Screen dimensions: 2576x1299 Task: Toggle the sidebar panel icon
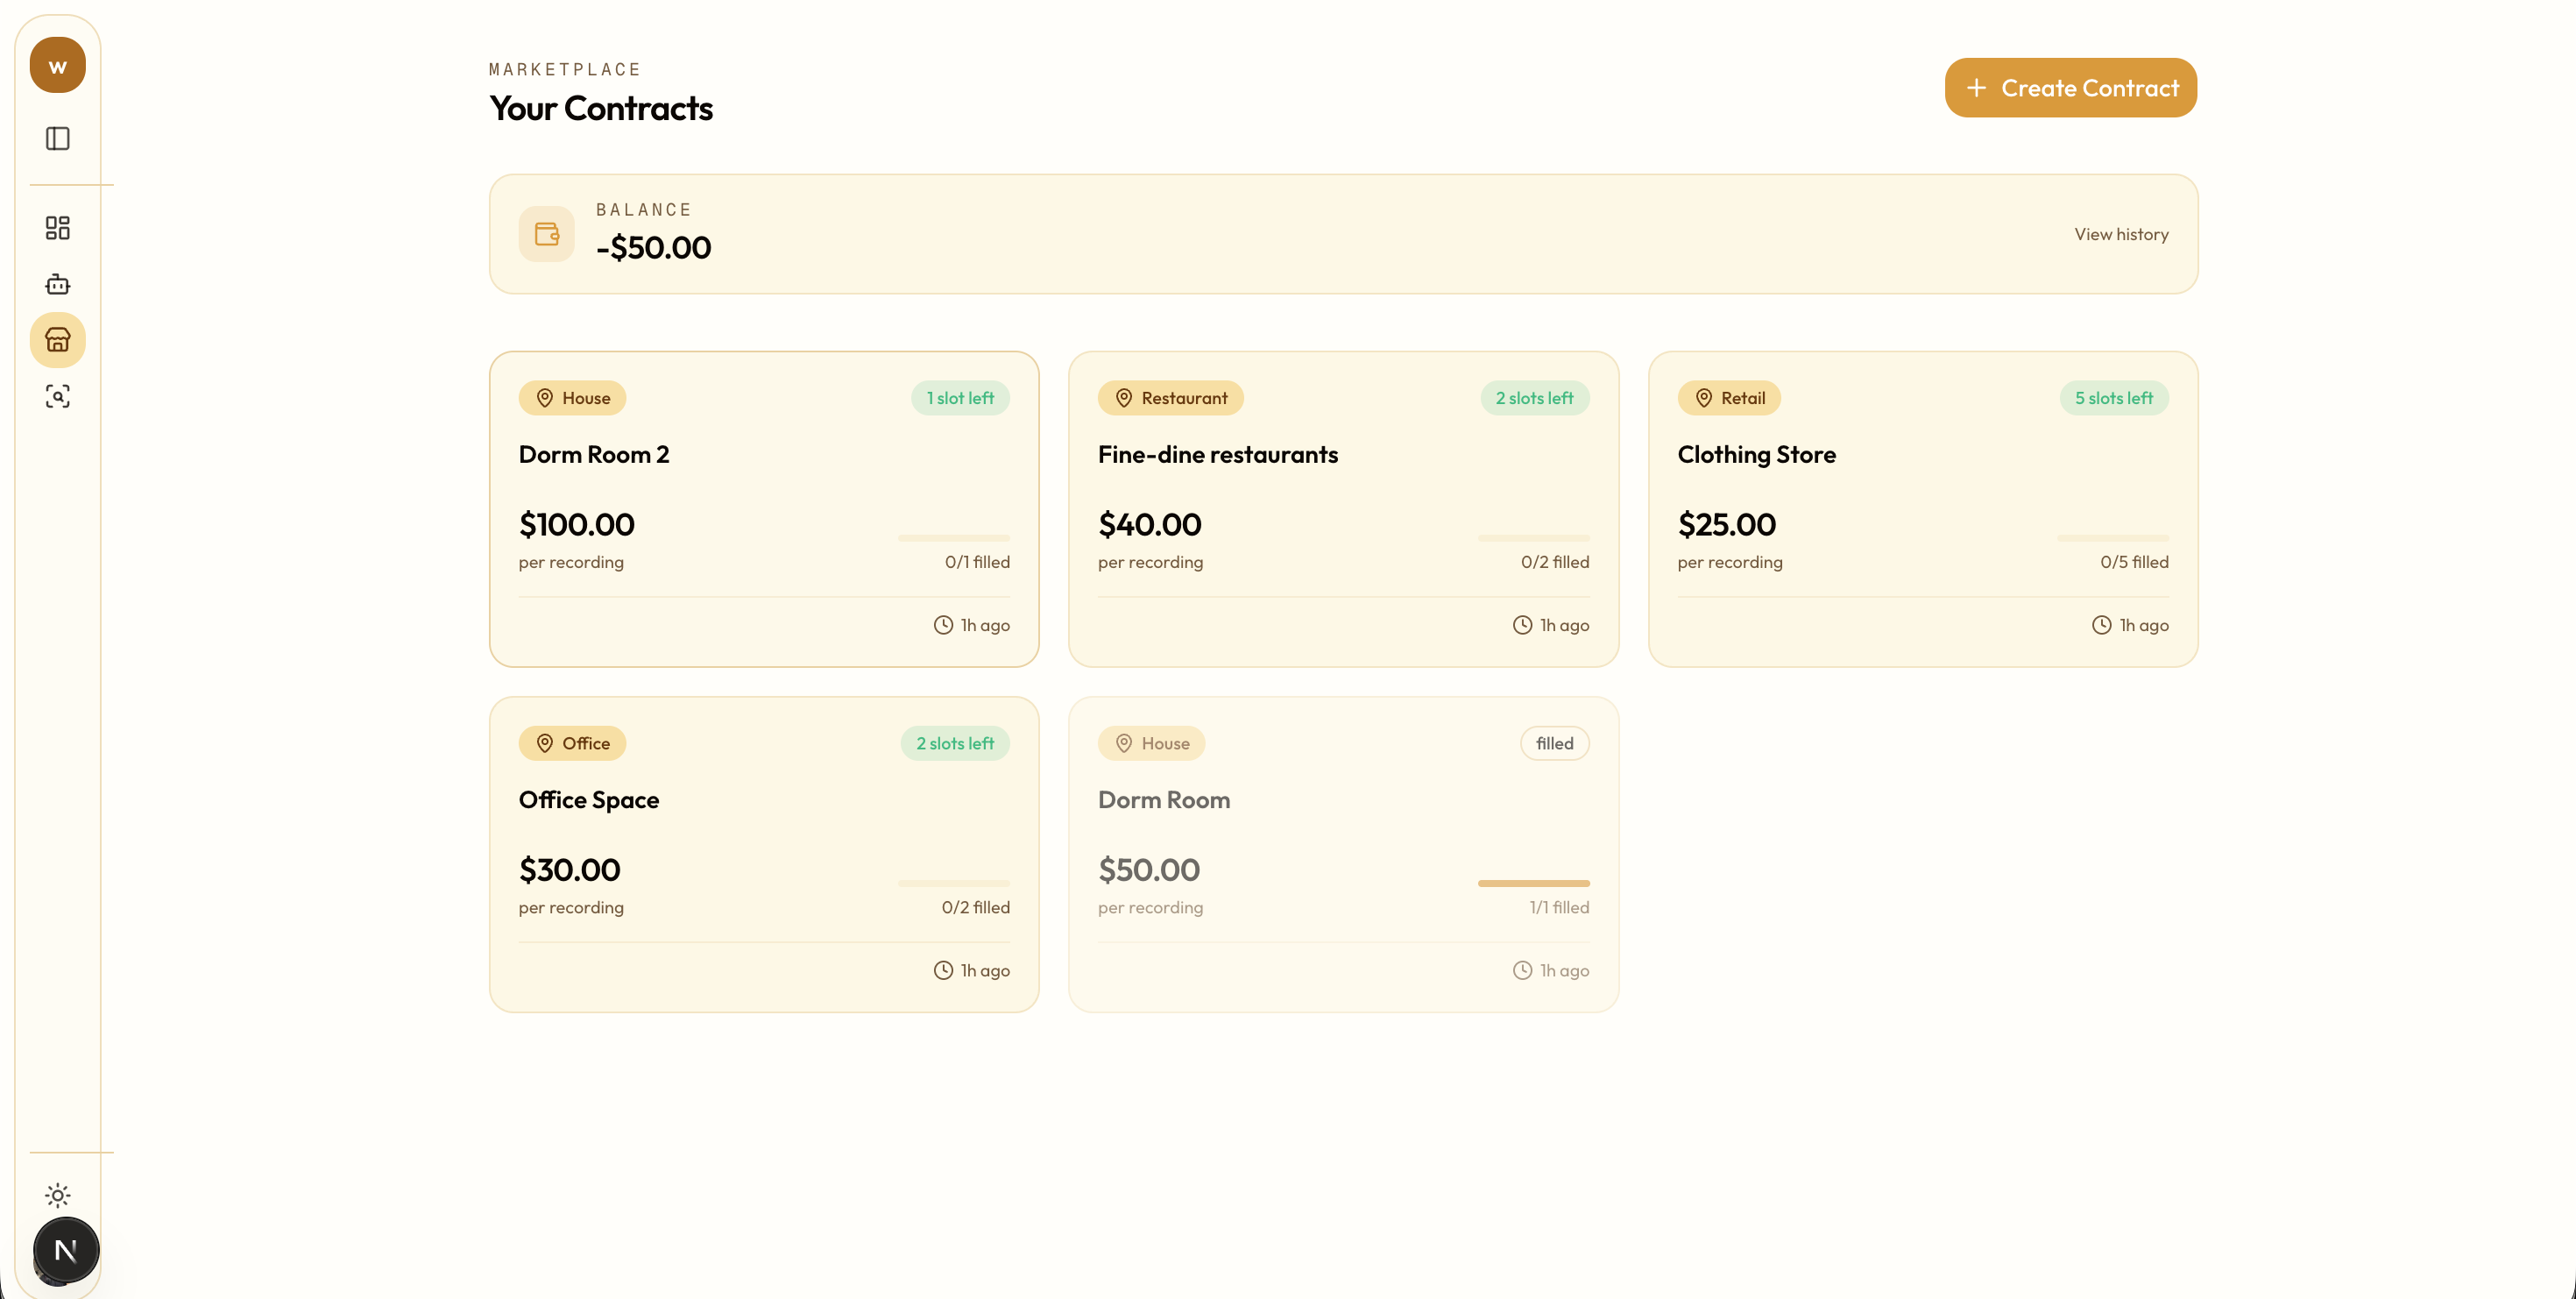pos(57,138)
